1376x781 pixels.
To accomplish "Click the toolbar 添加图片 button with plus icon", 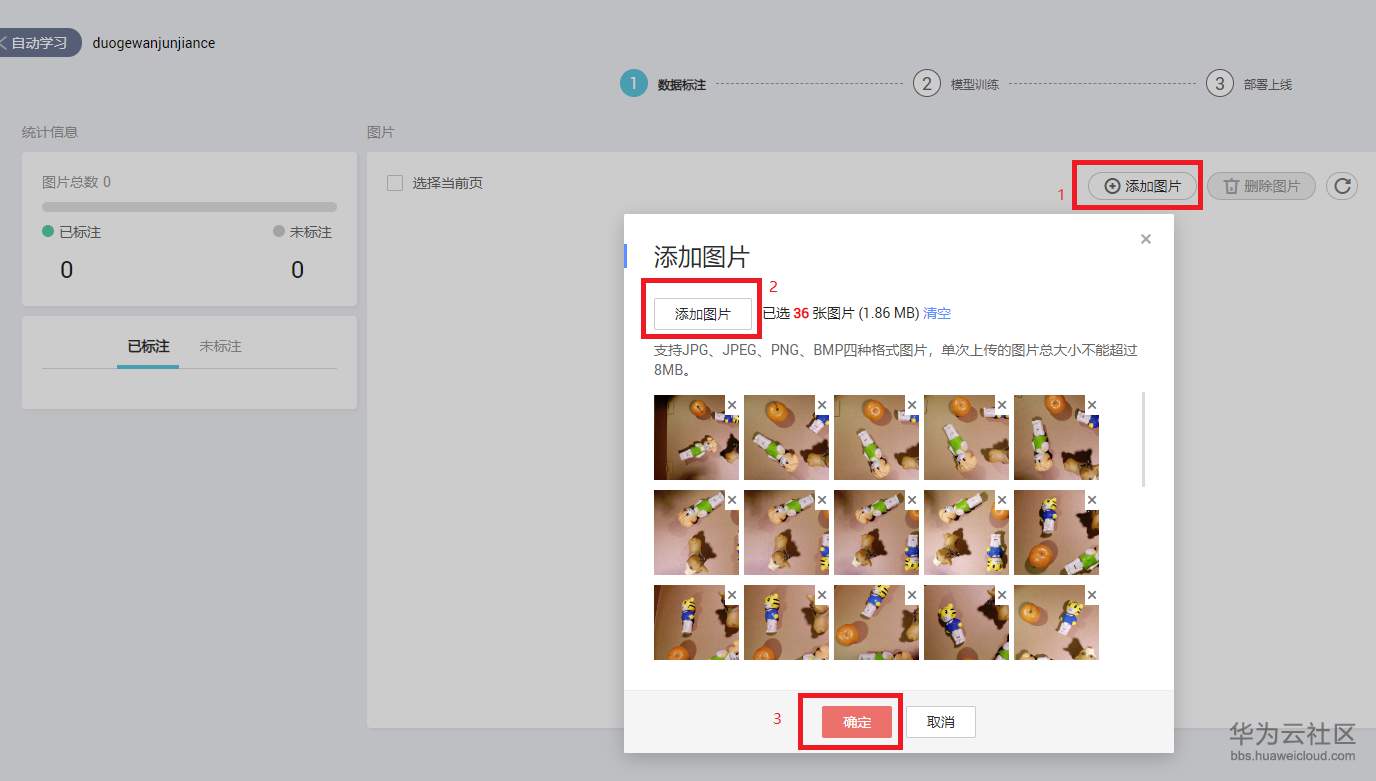I will point(1142,186).
